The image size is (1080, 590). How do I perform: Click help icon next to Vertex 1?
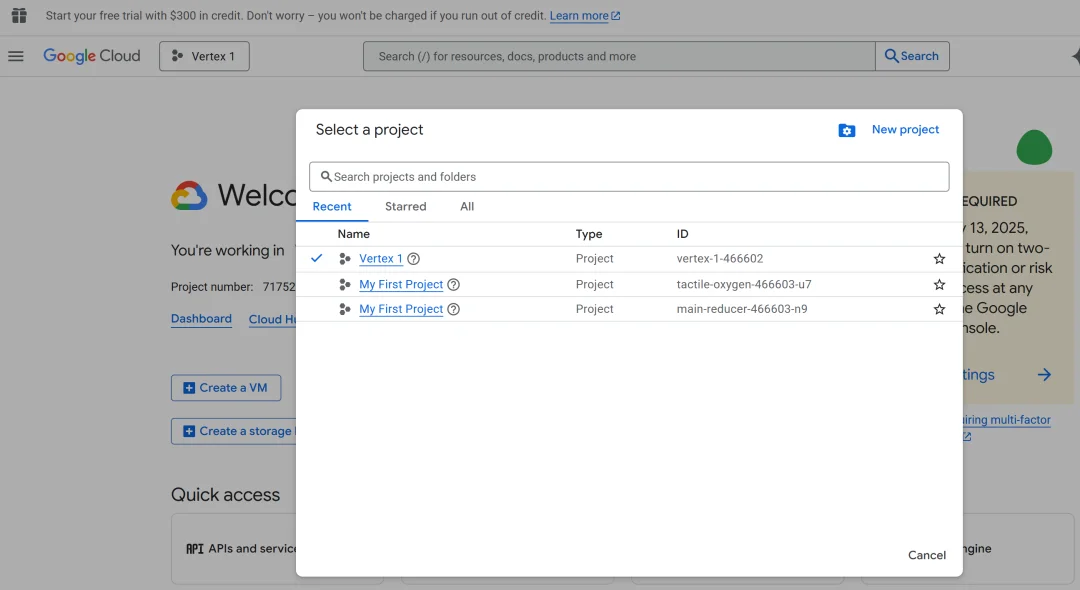click(413, 259)
